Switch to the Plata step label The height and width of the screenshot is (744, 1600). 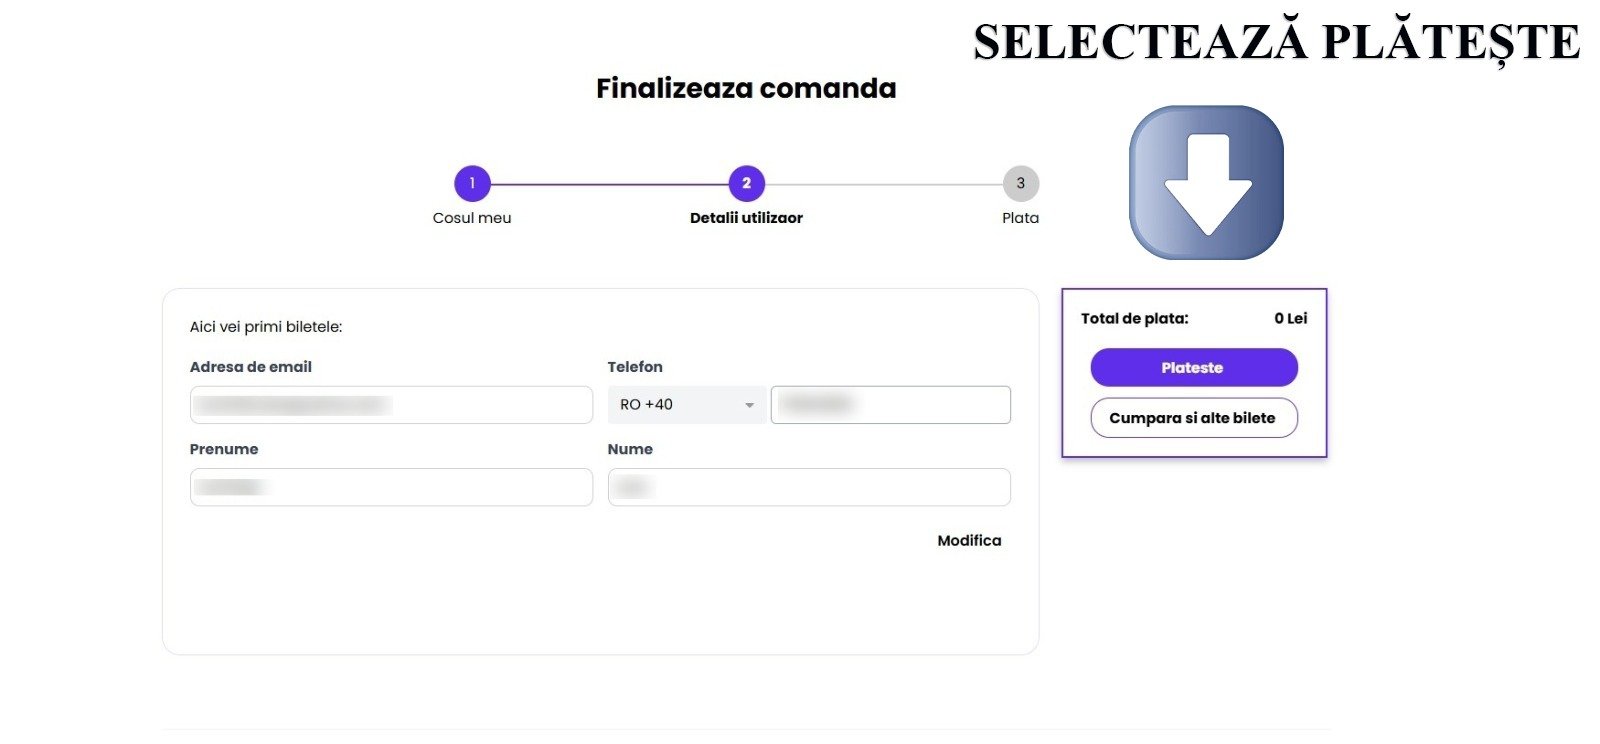point(1021,218)
